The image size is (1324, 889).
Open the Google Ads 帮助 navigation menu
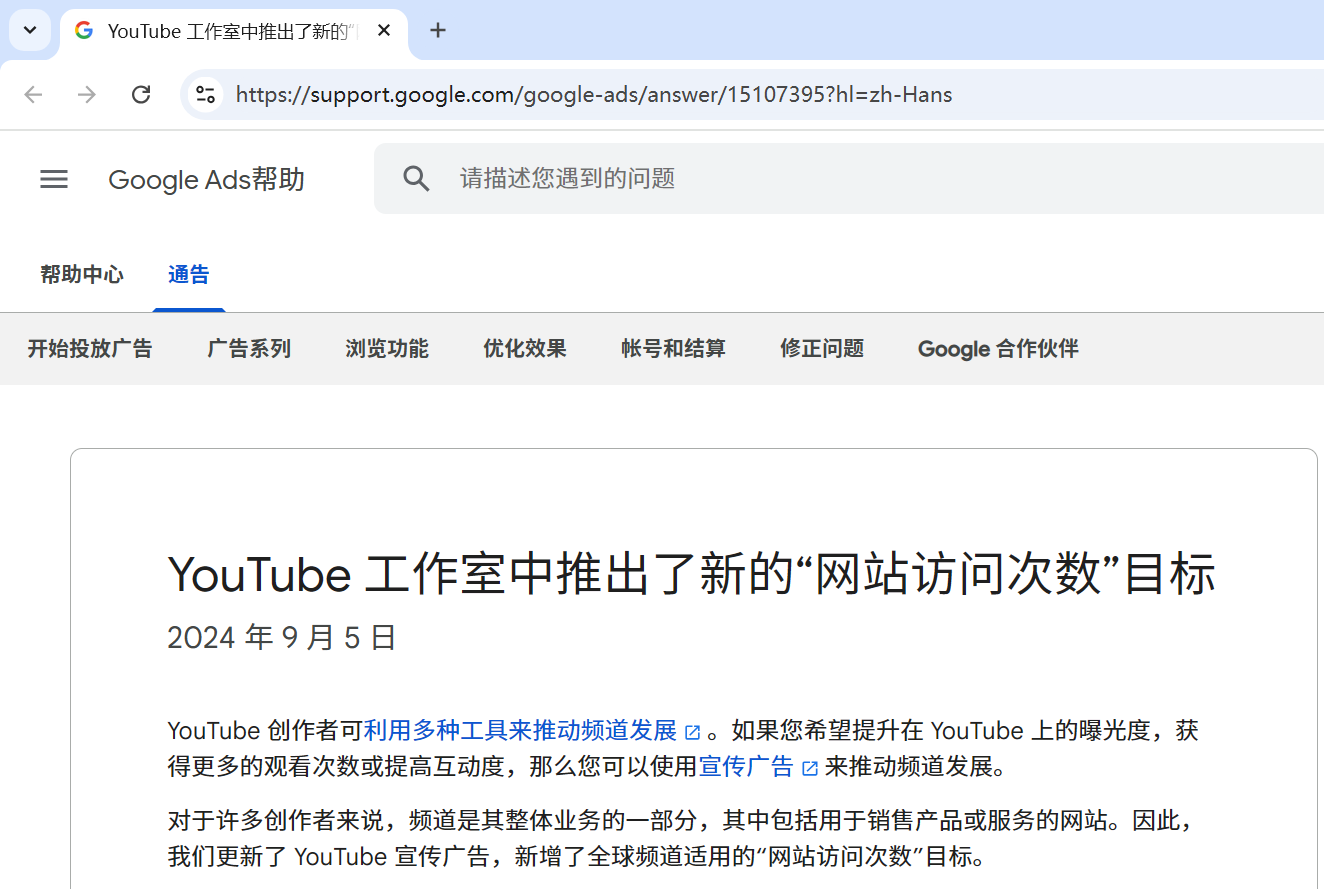coord(53,179)
